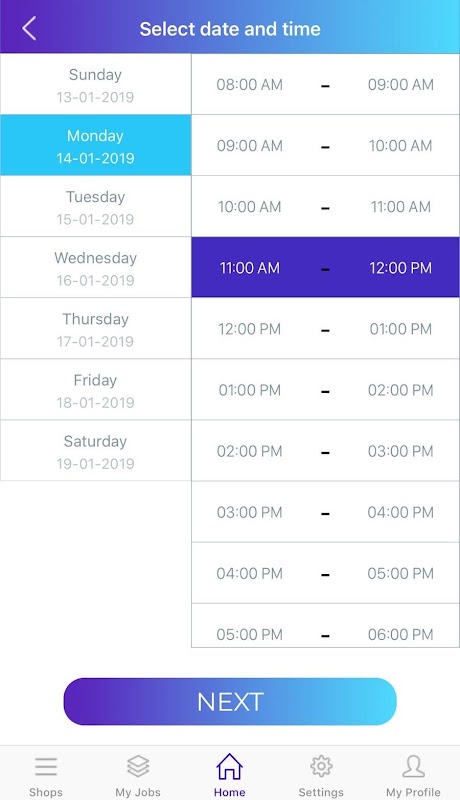Go to the Home house icon
The width and height of the screenshot is (460, 800).
(229, 766)
